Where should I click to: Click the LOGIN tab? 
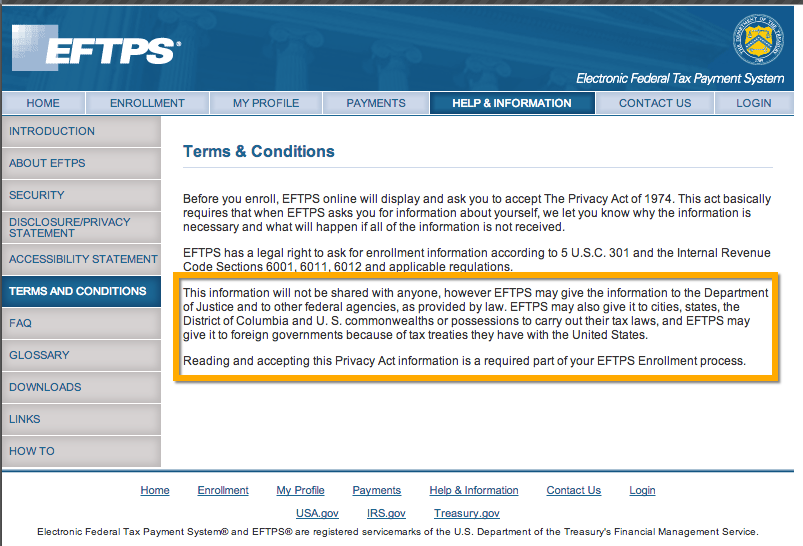(754, 103)
